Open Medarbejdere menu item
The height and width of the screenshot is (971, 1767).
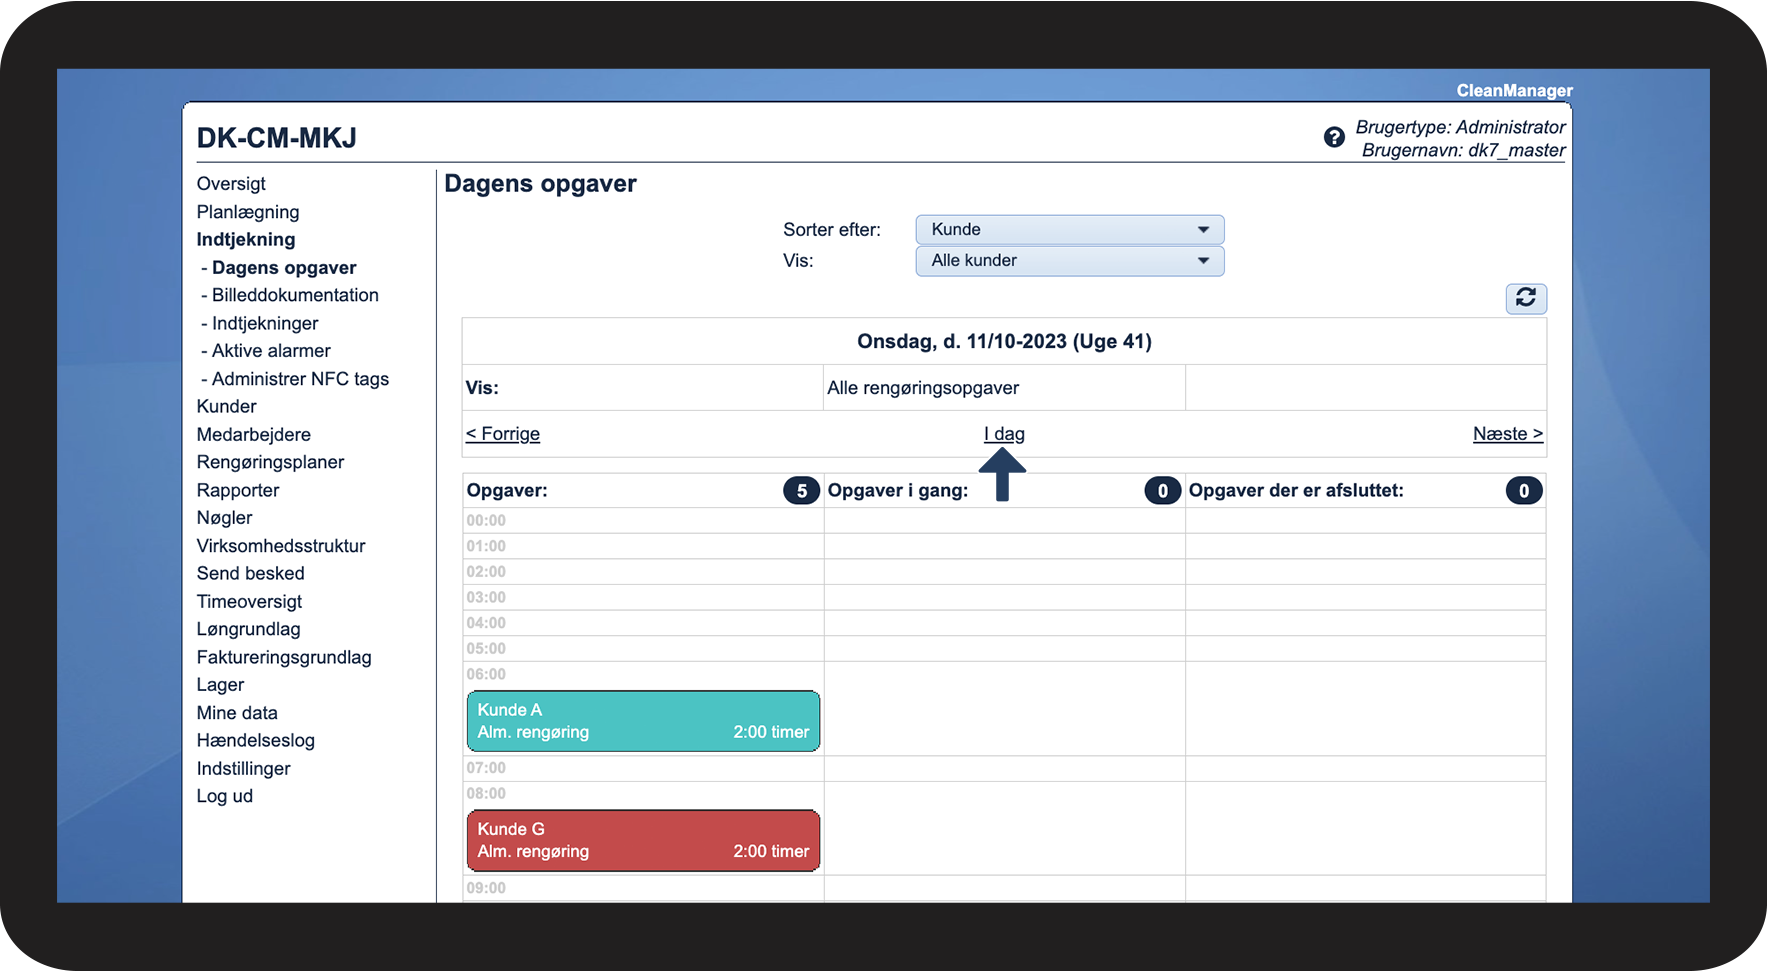[254, 435]
